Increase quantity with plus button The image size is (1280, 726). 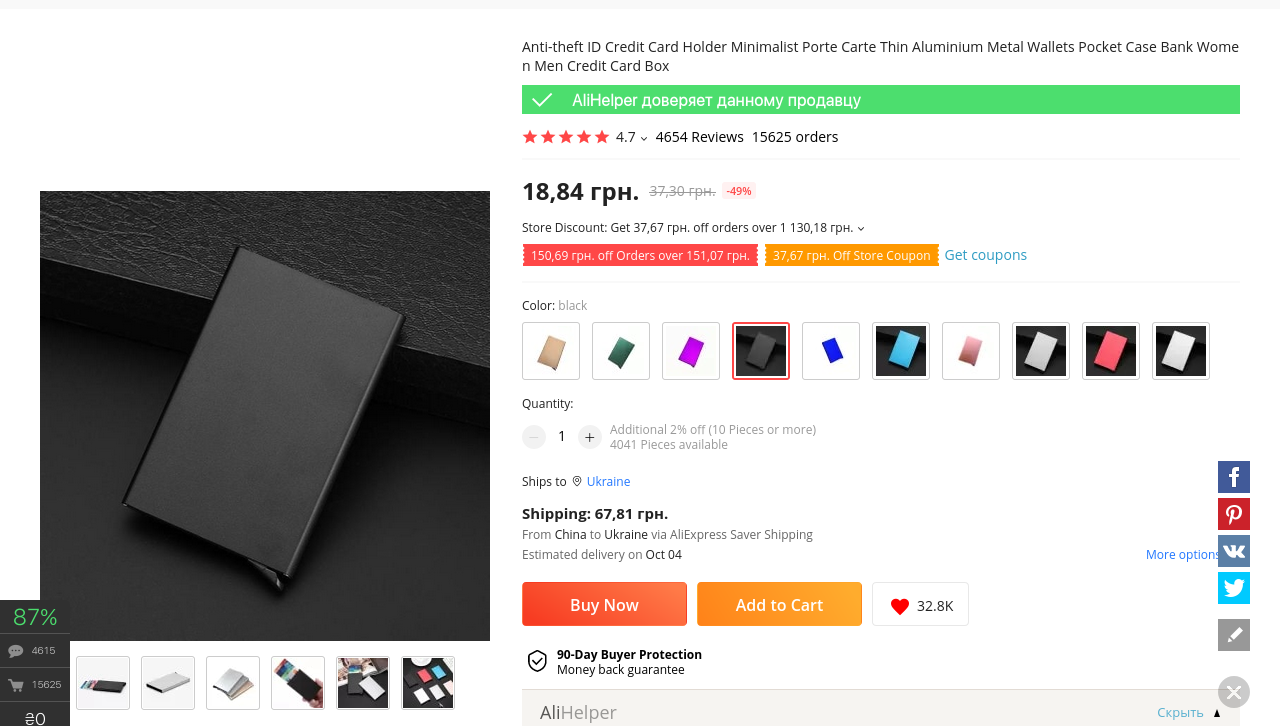click(590, 437)
